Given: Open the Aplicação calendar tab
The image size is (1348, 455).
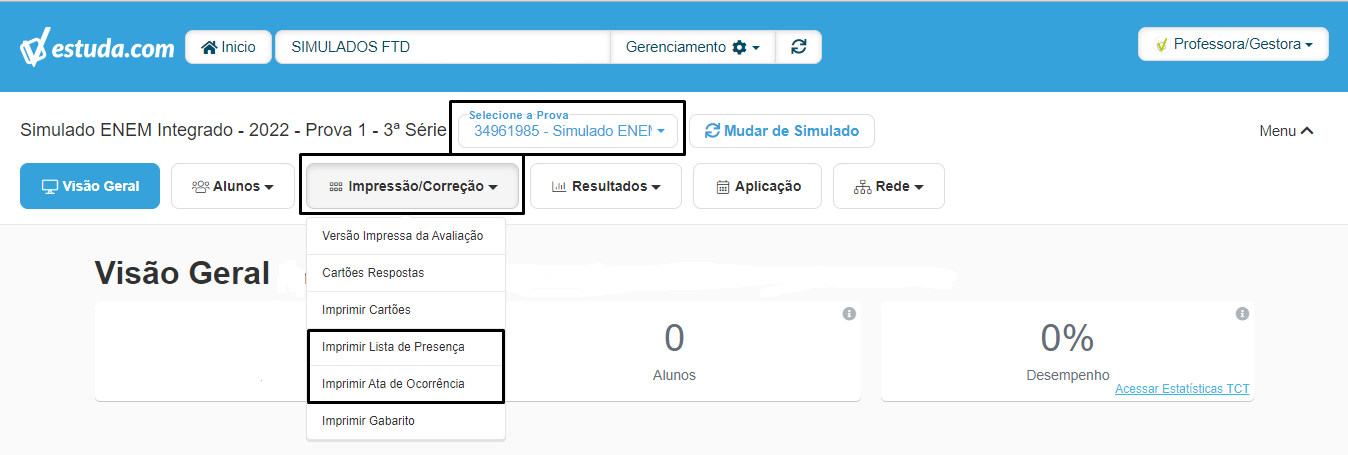Looking at the screenshot, I should (757, 186).
